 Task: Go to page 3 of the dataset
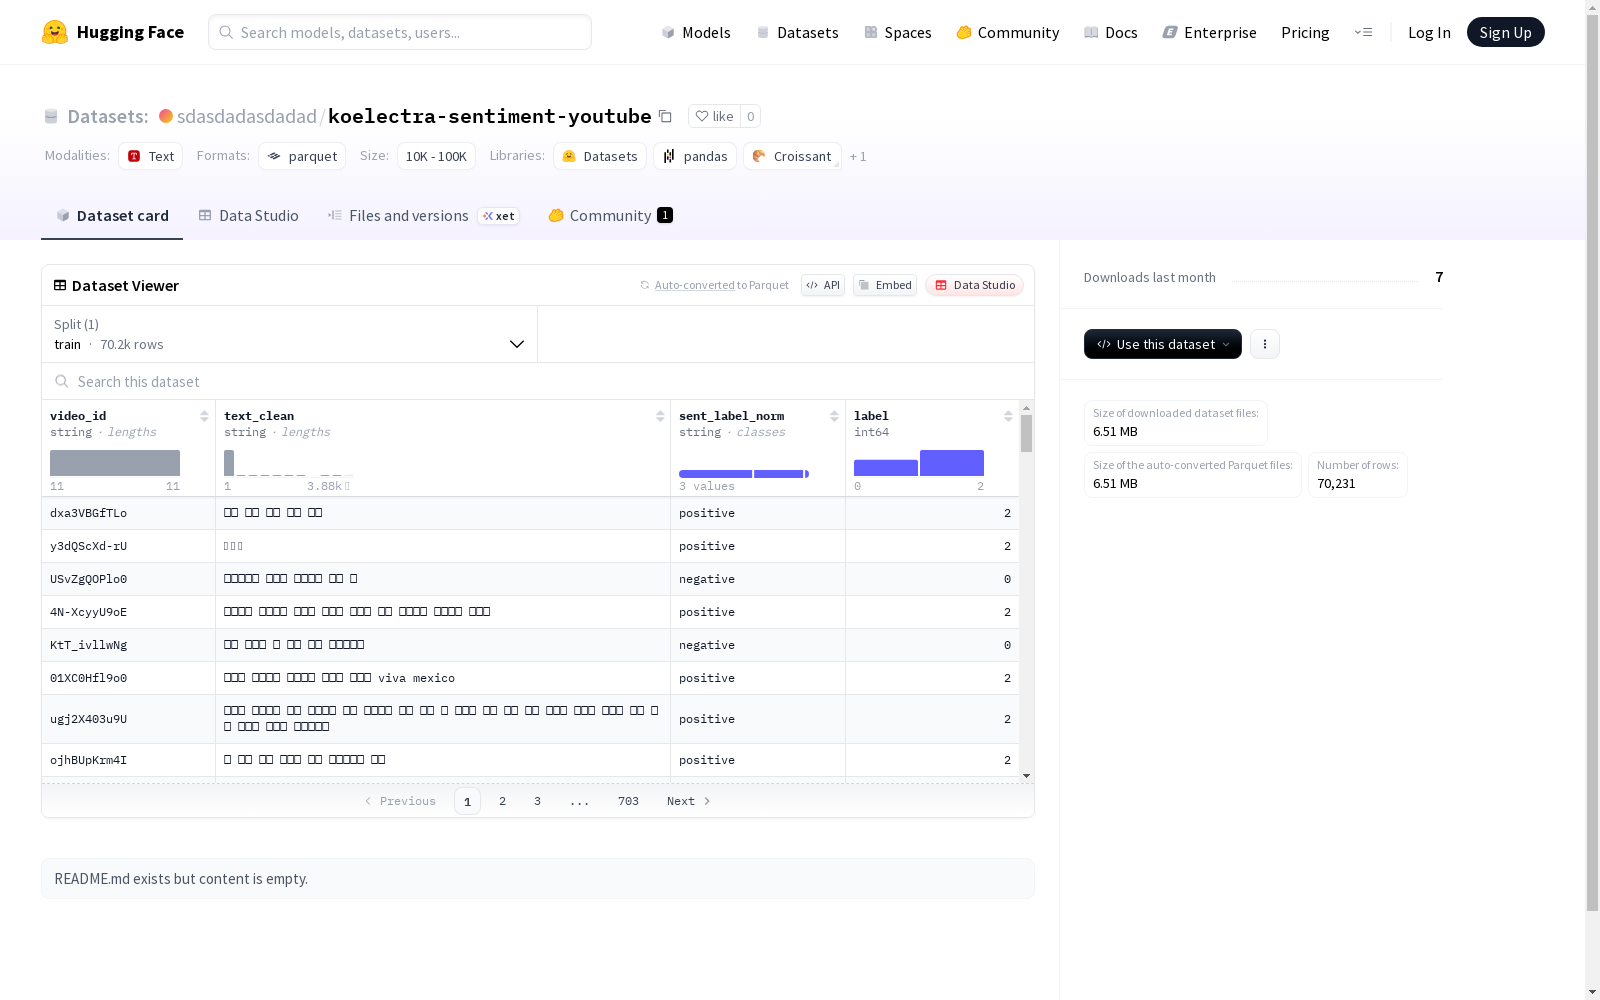point(537,801)
